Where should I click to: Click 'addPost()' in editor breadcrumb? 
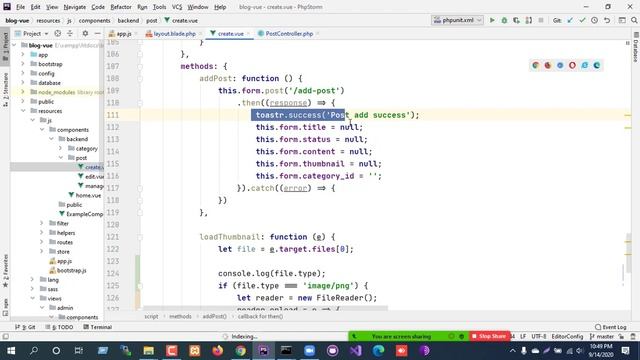[x=215, y=316]
